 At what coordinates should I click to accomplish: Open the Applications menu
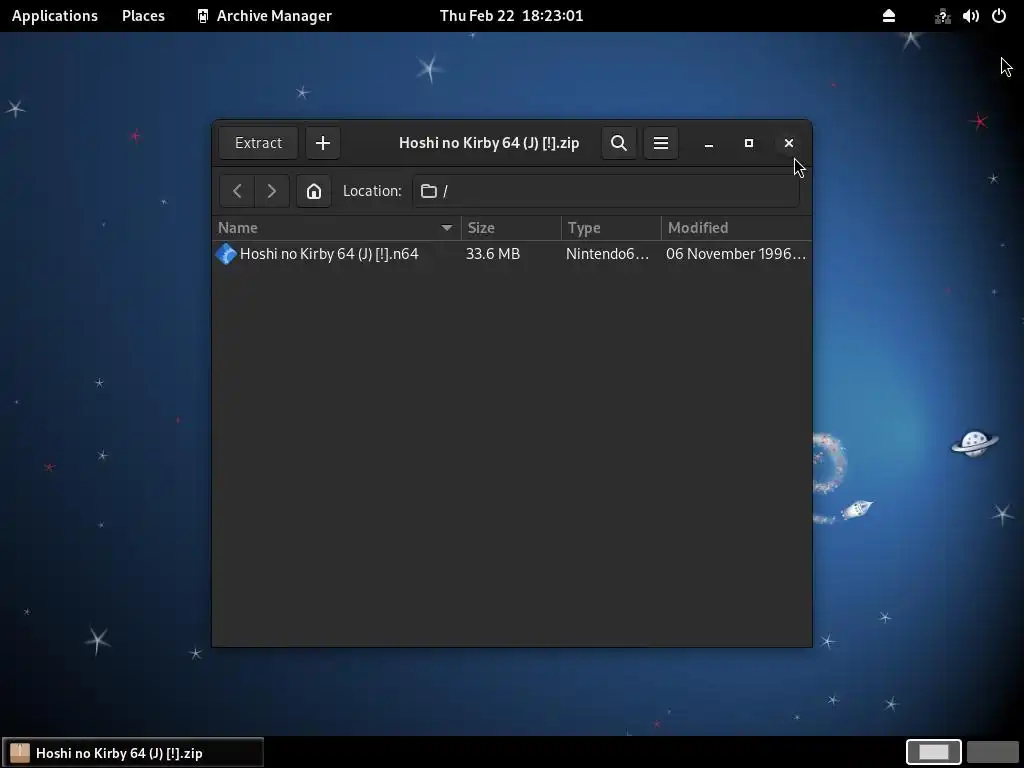(55, 16)
